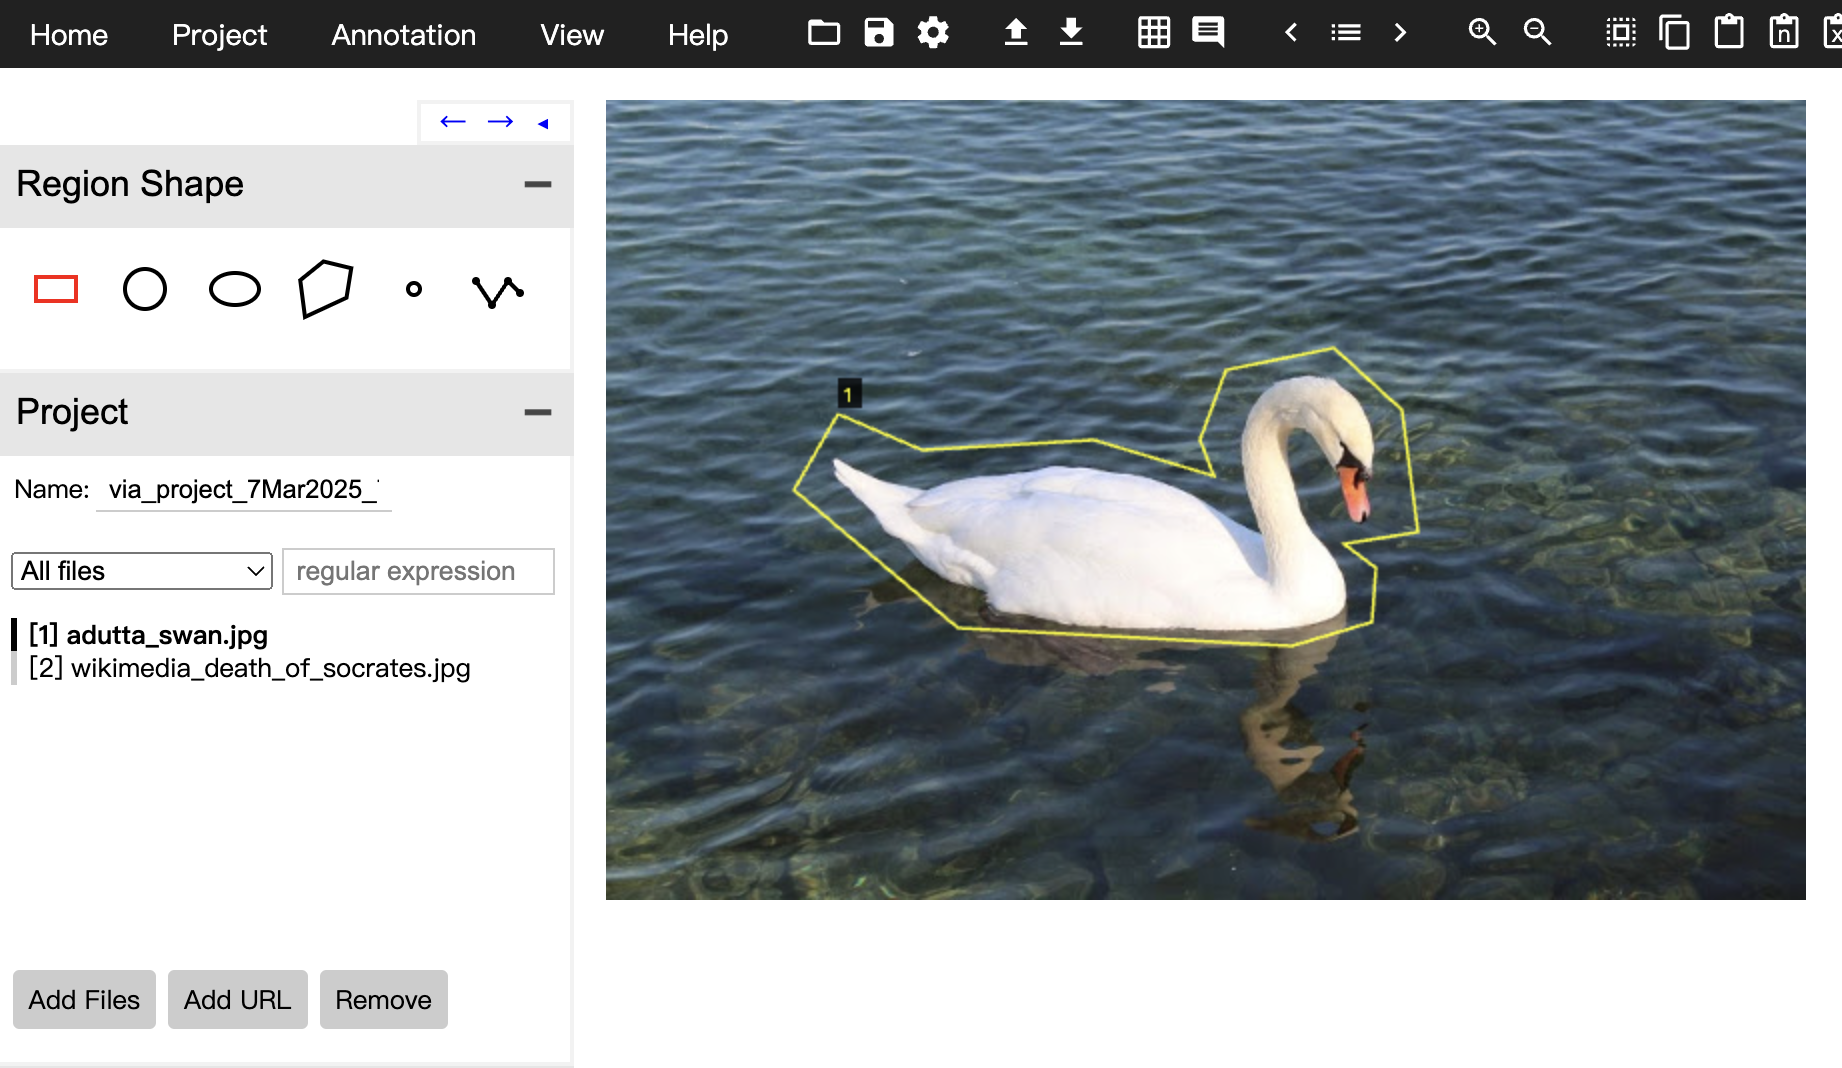The image size is (1842, 1068).
Task: Click the Remove button
Action: 384,1000
